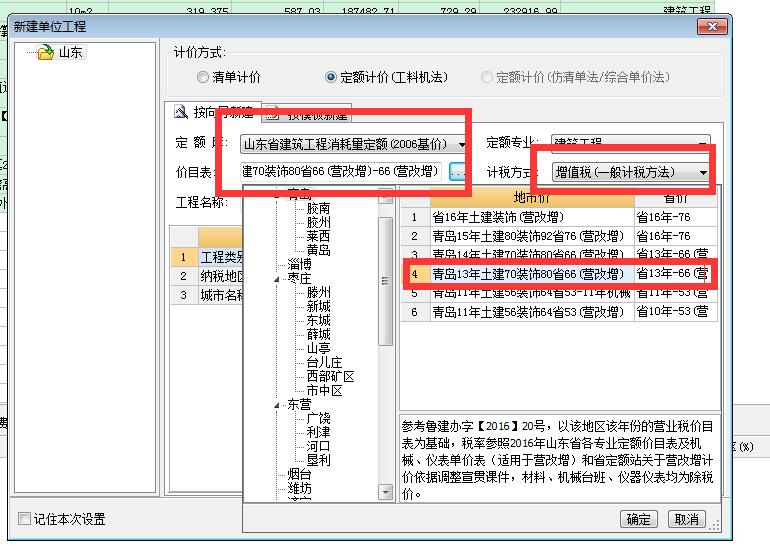The height and width of the screenshot is (546, 770).
Task: Click the 地市价 column header
Action: [x=532, y=197]
